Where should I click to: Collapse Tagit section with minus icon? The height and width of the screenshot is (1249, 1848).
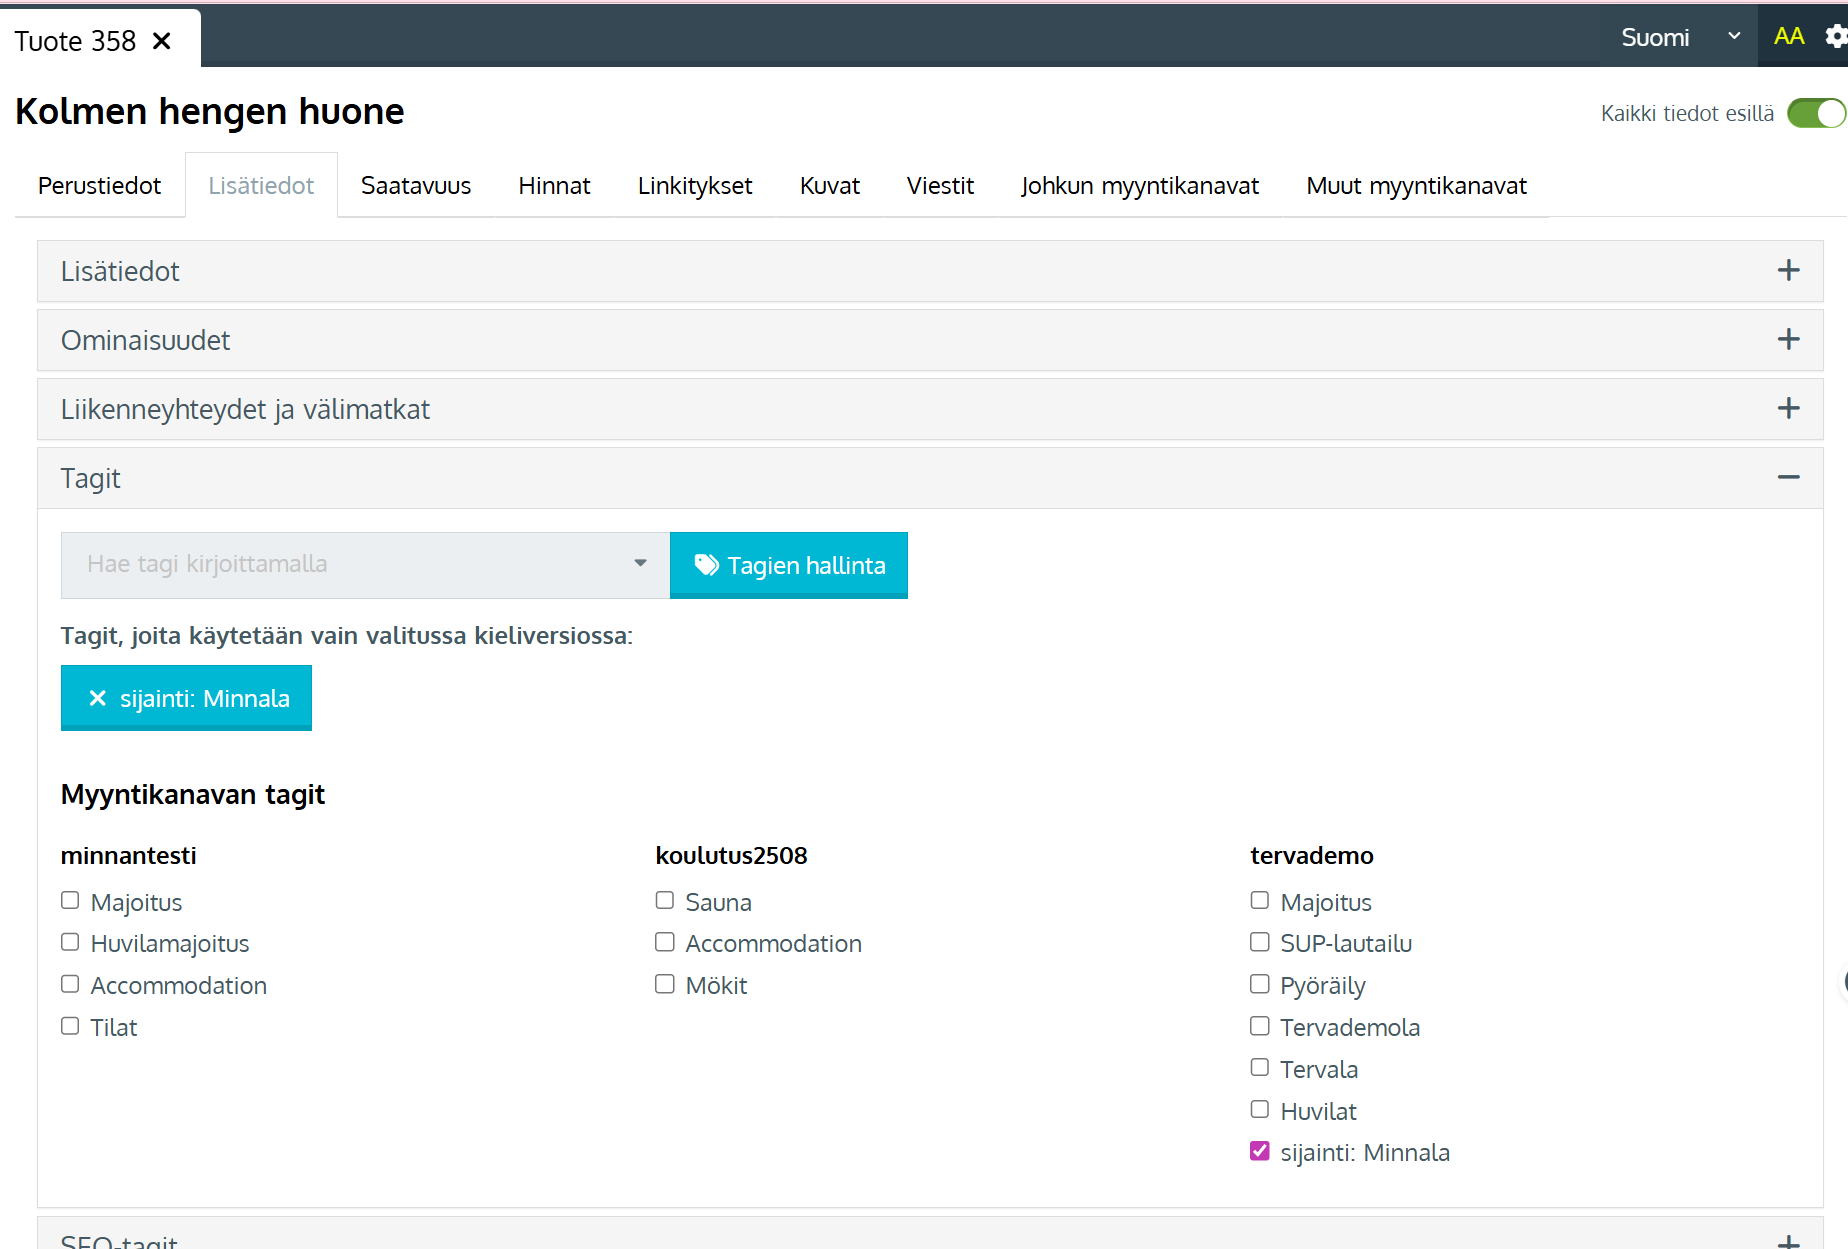click(x=1789, y=478)
